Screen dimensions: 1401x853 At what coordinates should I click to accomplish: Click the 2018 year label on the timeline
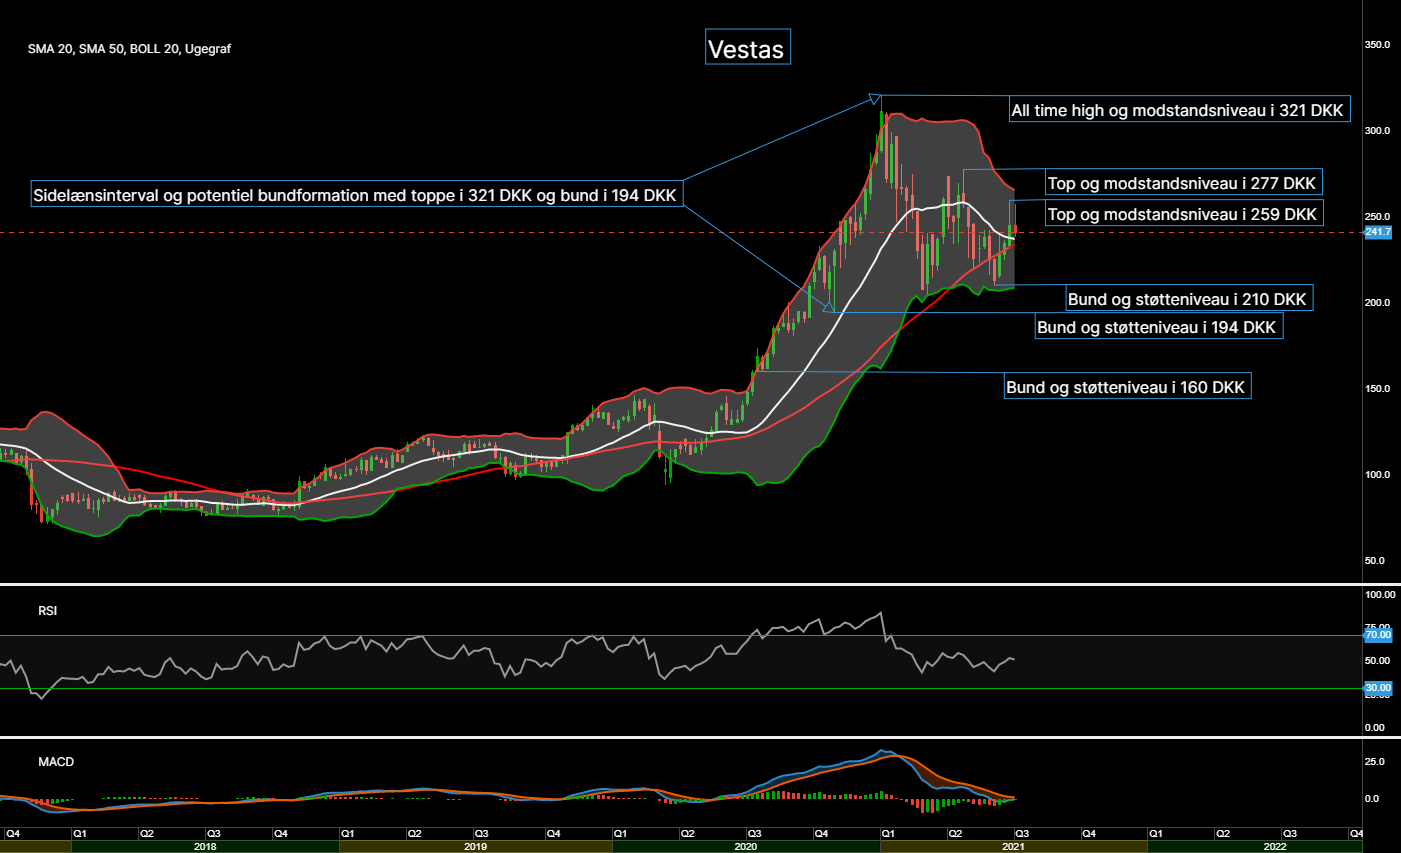tap(206, 847)
